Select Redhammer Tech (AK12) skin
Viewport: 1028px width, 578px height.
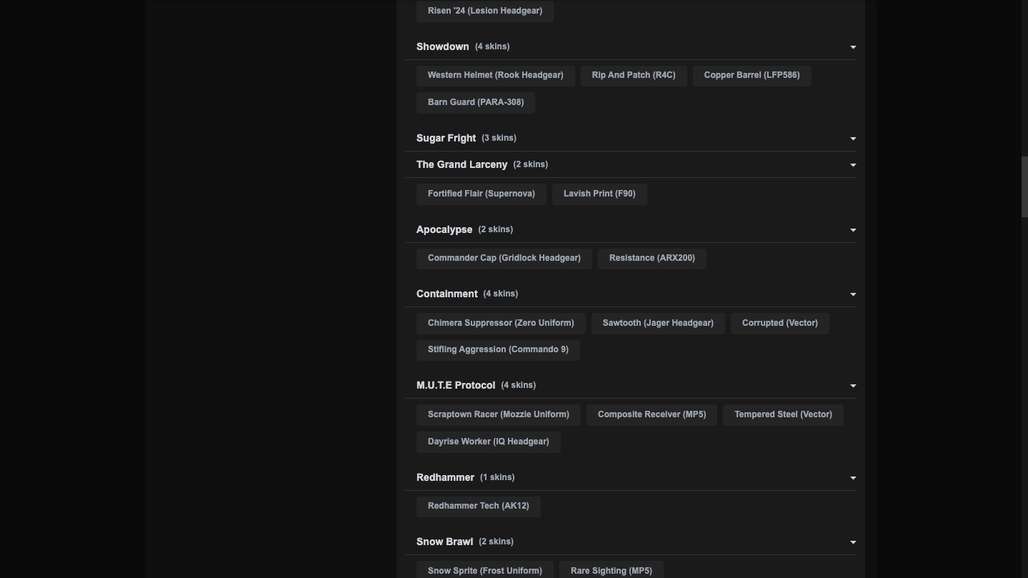point(478,506)
